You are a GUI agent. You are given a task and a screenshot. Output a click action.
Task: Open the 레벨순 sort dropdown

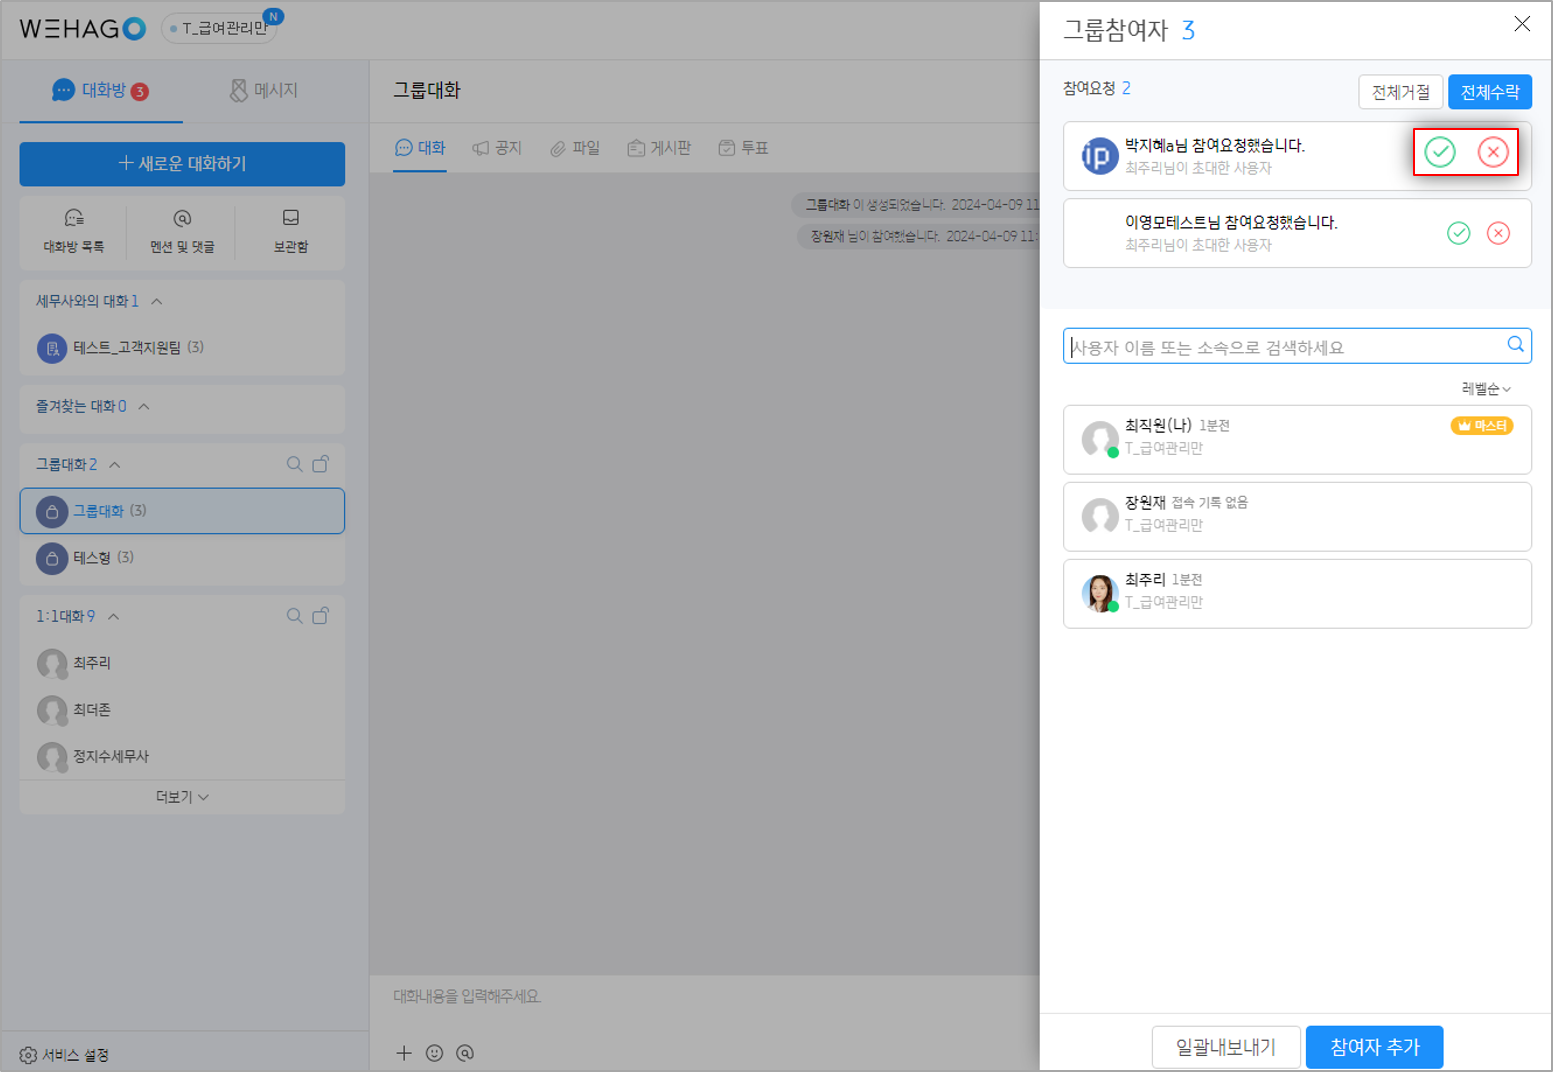click(x=1486, y=388)
